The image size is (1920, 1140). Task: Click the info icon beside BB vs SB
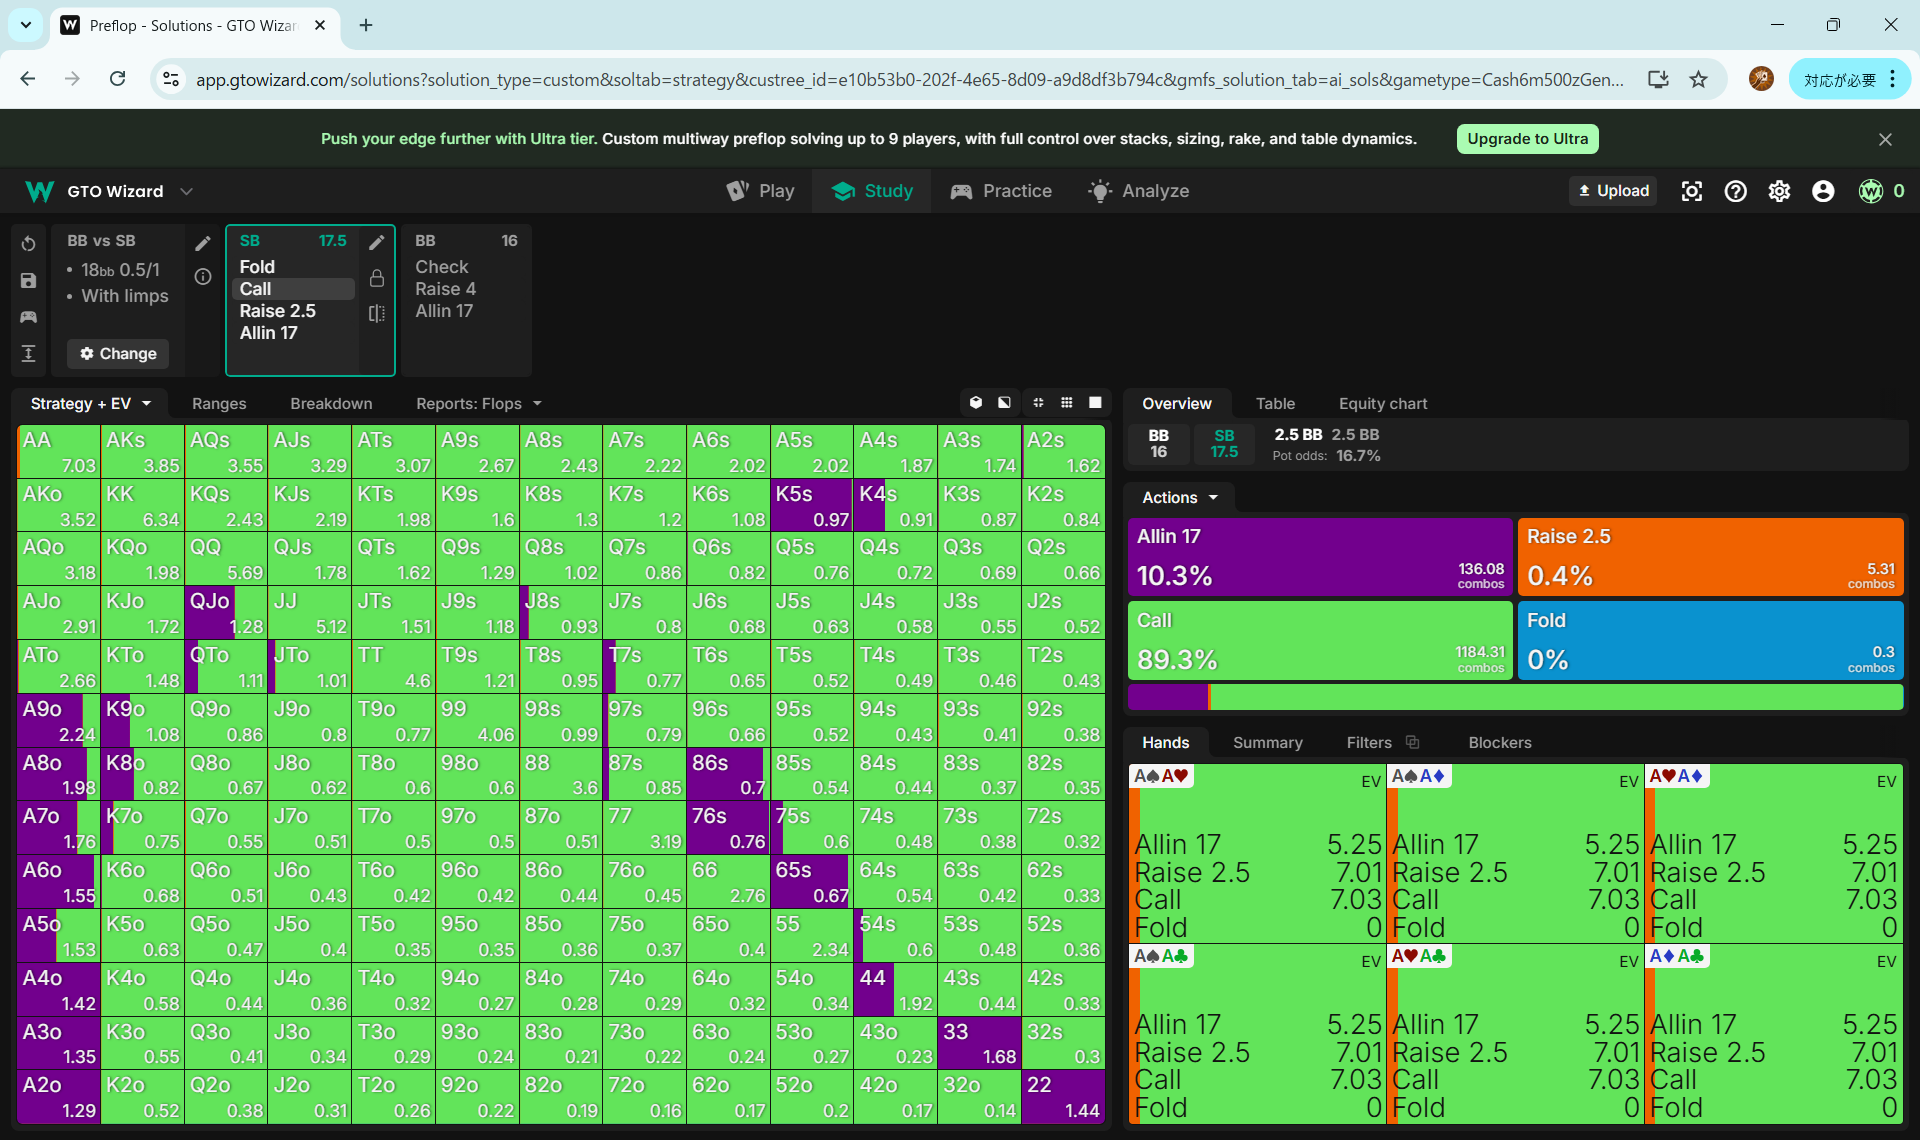(203, 277)
